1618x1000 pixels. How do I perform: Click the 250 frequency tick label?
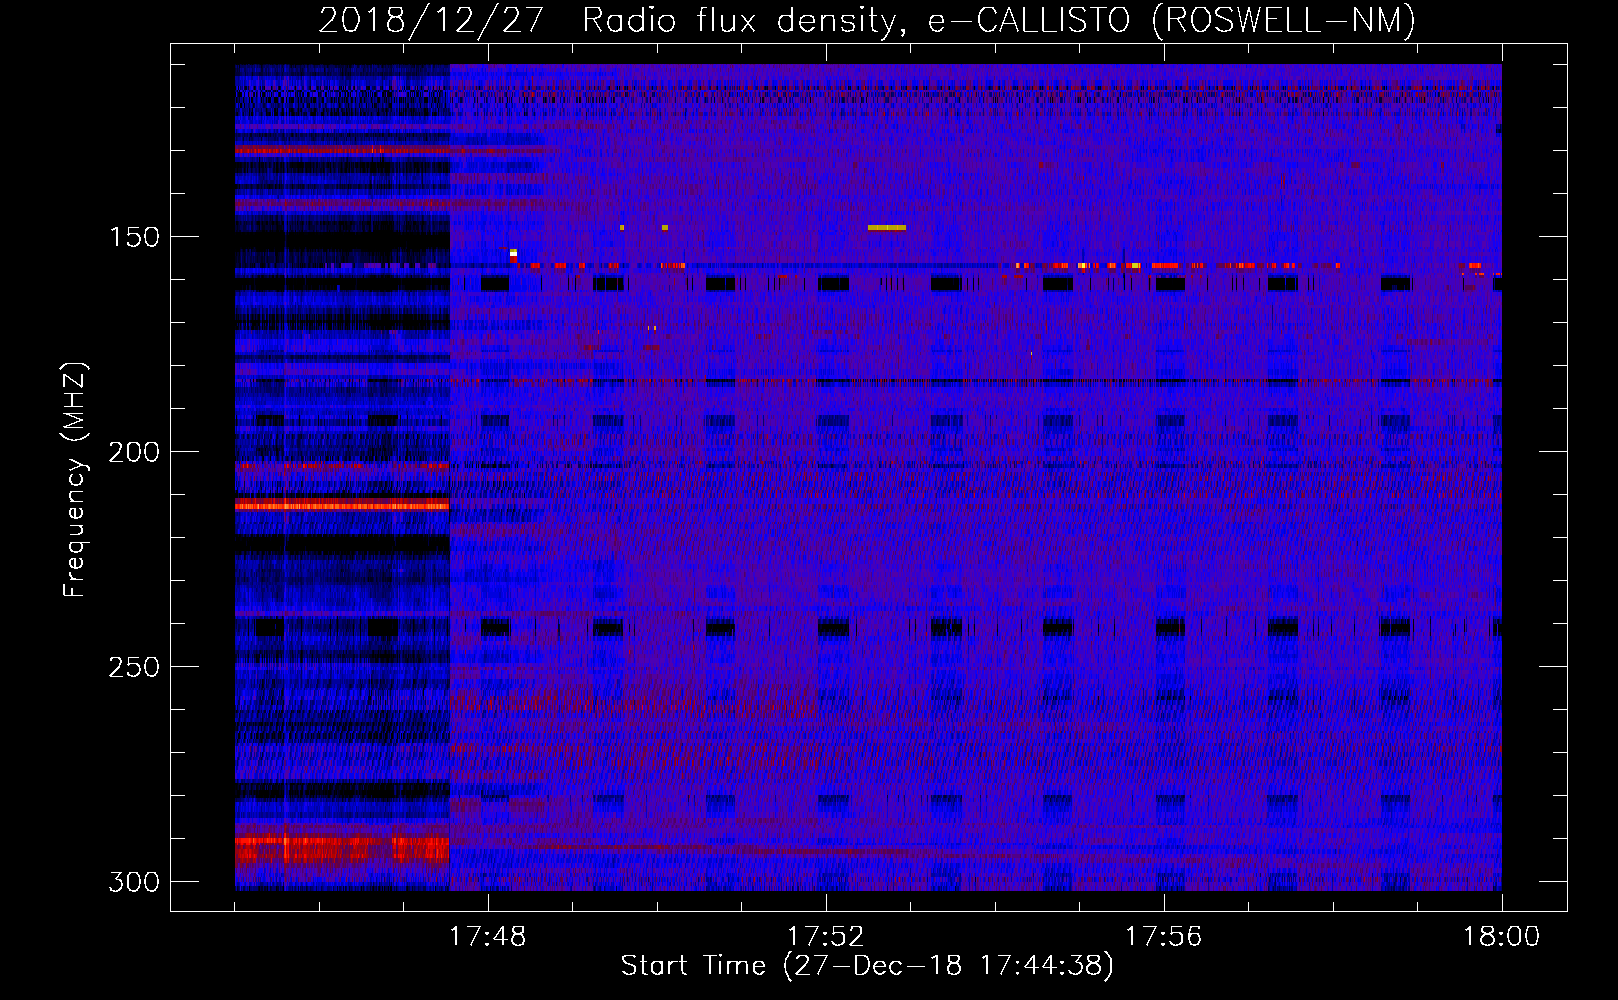point(134,667)
